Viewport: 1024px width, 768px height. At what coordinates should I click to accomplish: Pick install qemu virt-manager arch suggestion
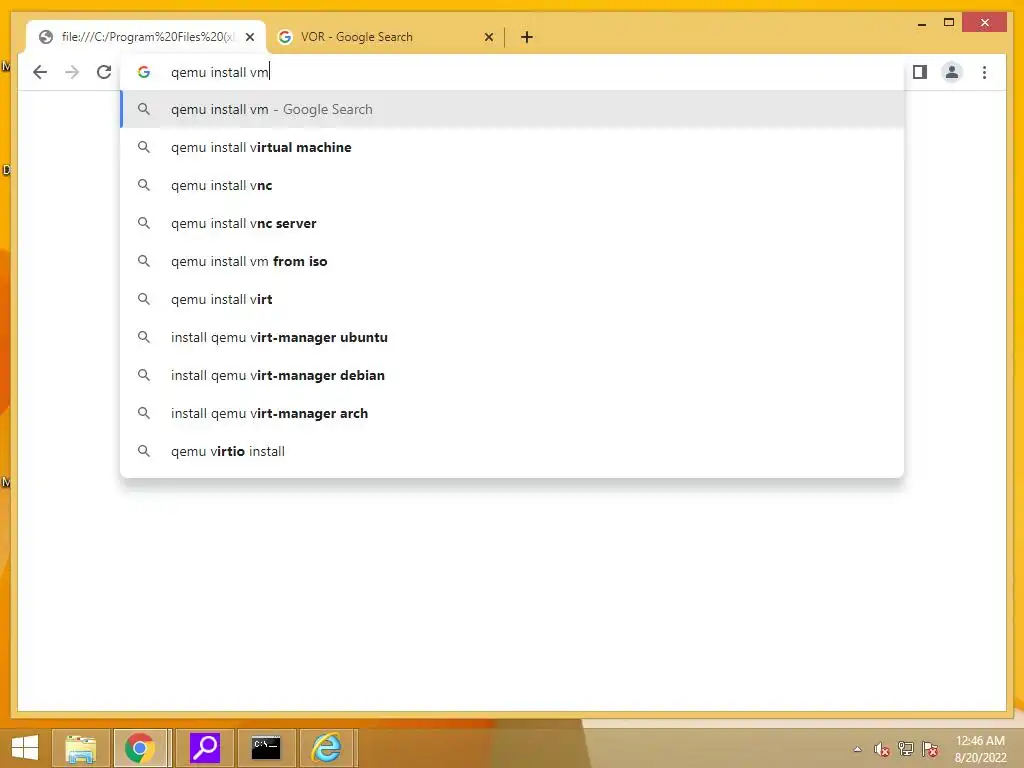tap(513, 413)
